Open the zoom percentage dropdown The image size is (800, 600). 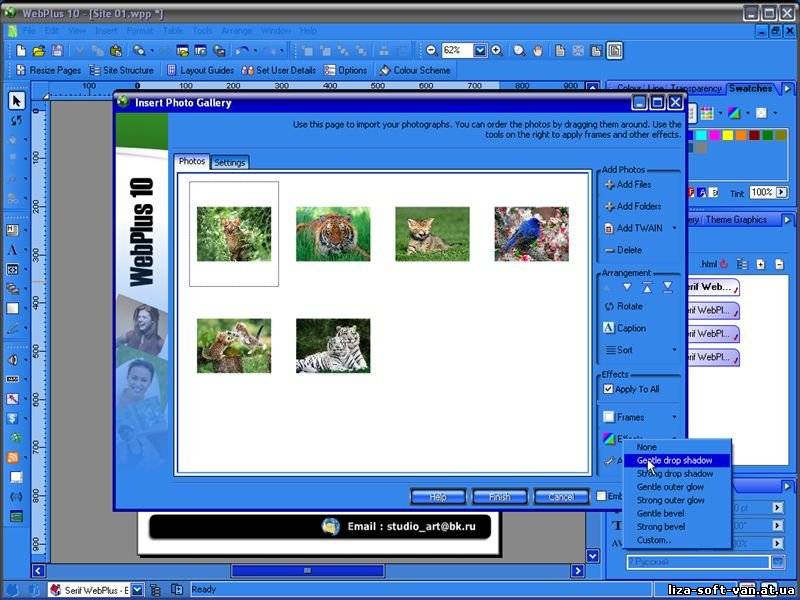coord(480,51)
